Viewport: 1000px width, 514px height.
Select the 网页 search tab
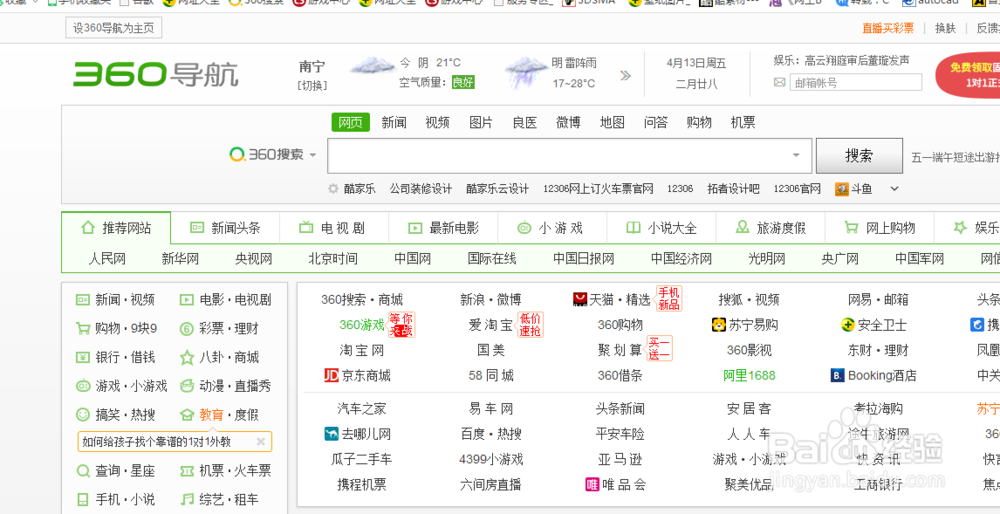point(351,122)
